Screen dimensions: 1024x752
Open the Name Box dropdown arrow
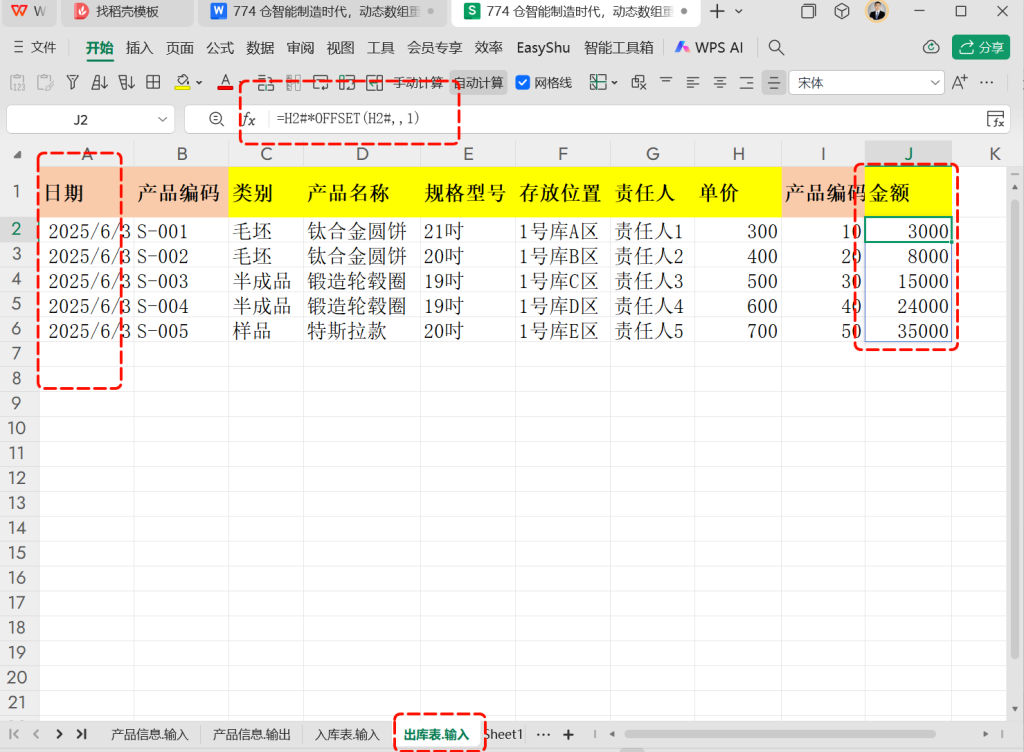tap(163, 119)
